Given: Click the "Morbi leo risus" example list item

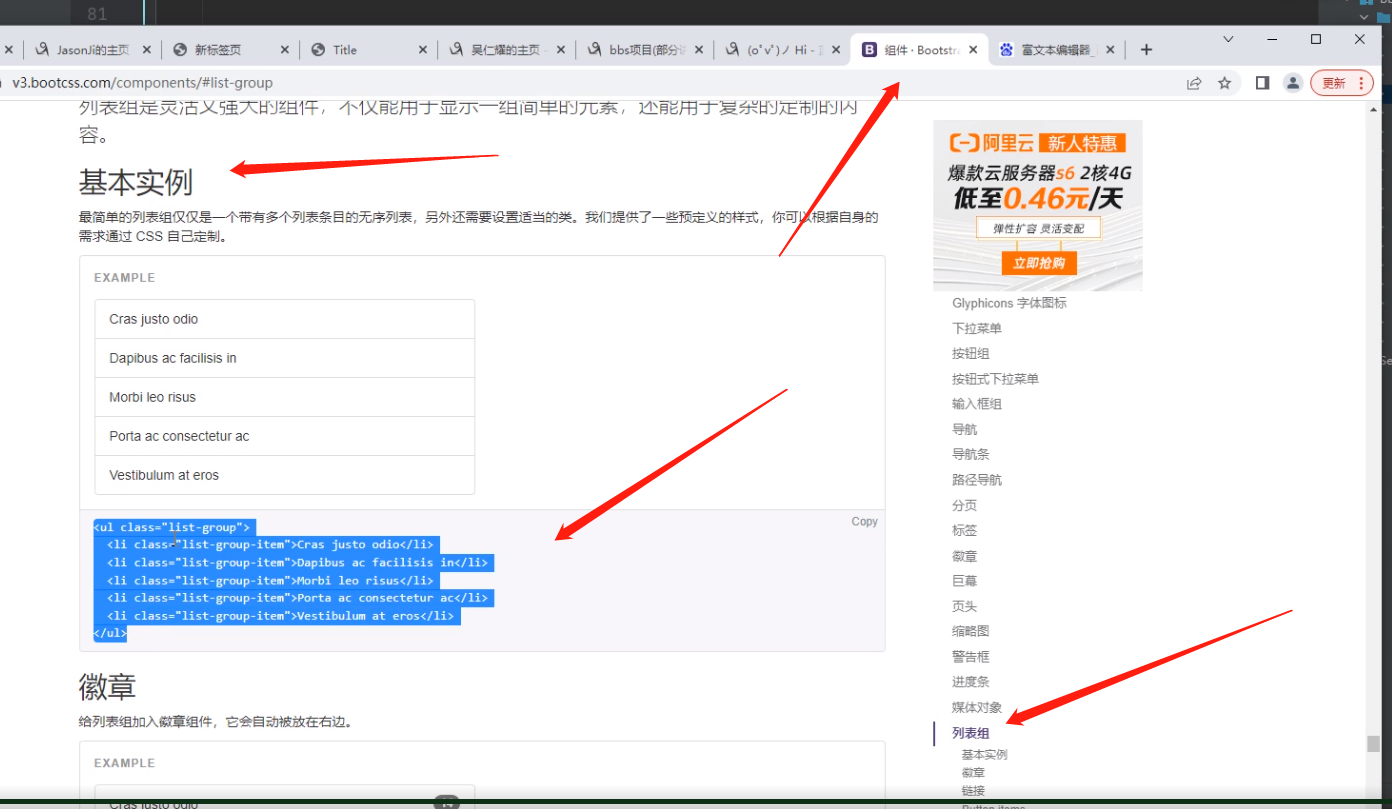Looking at the screenshot, I should click(285, 397).
